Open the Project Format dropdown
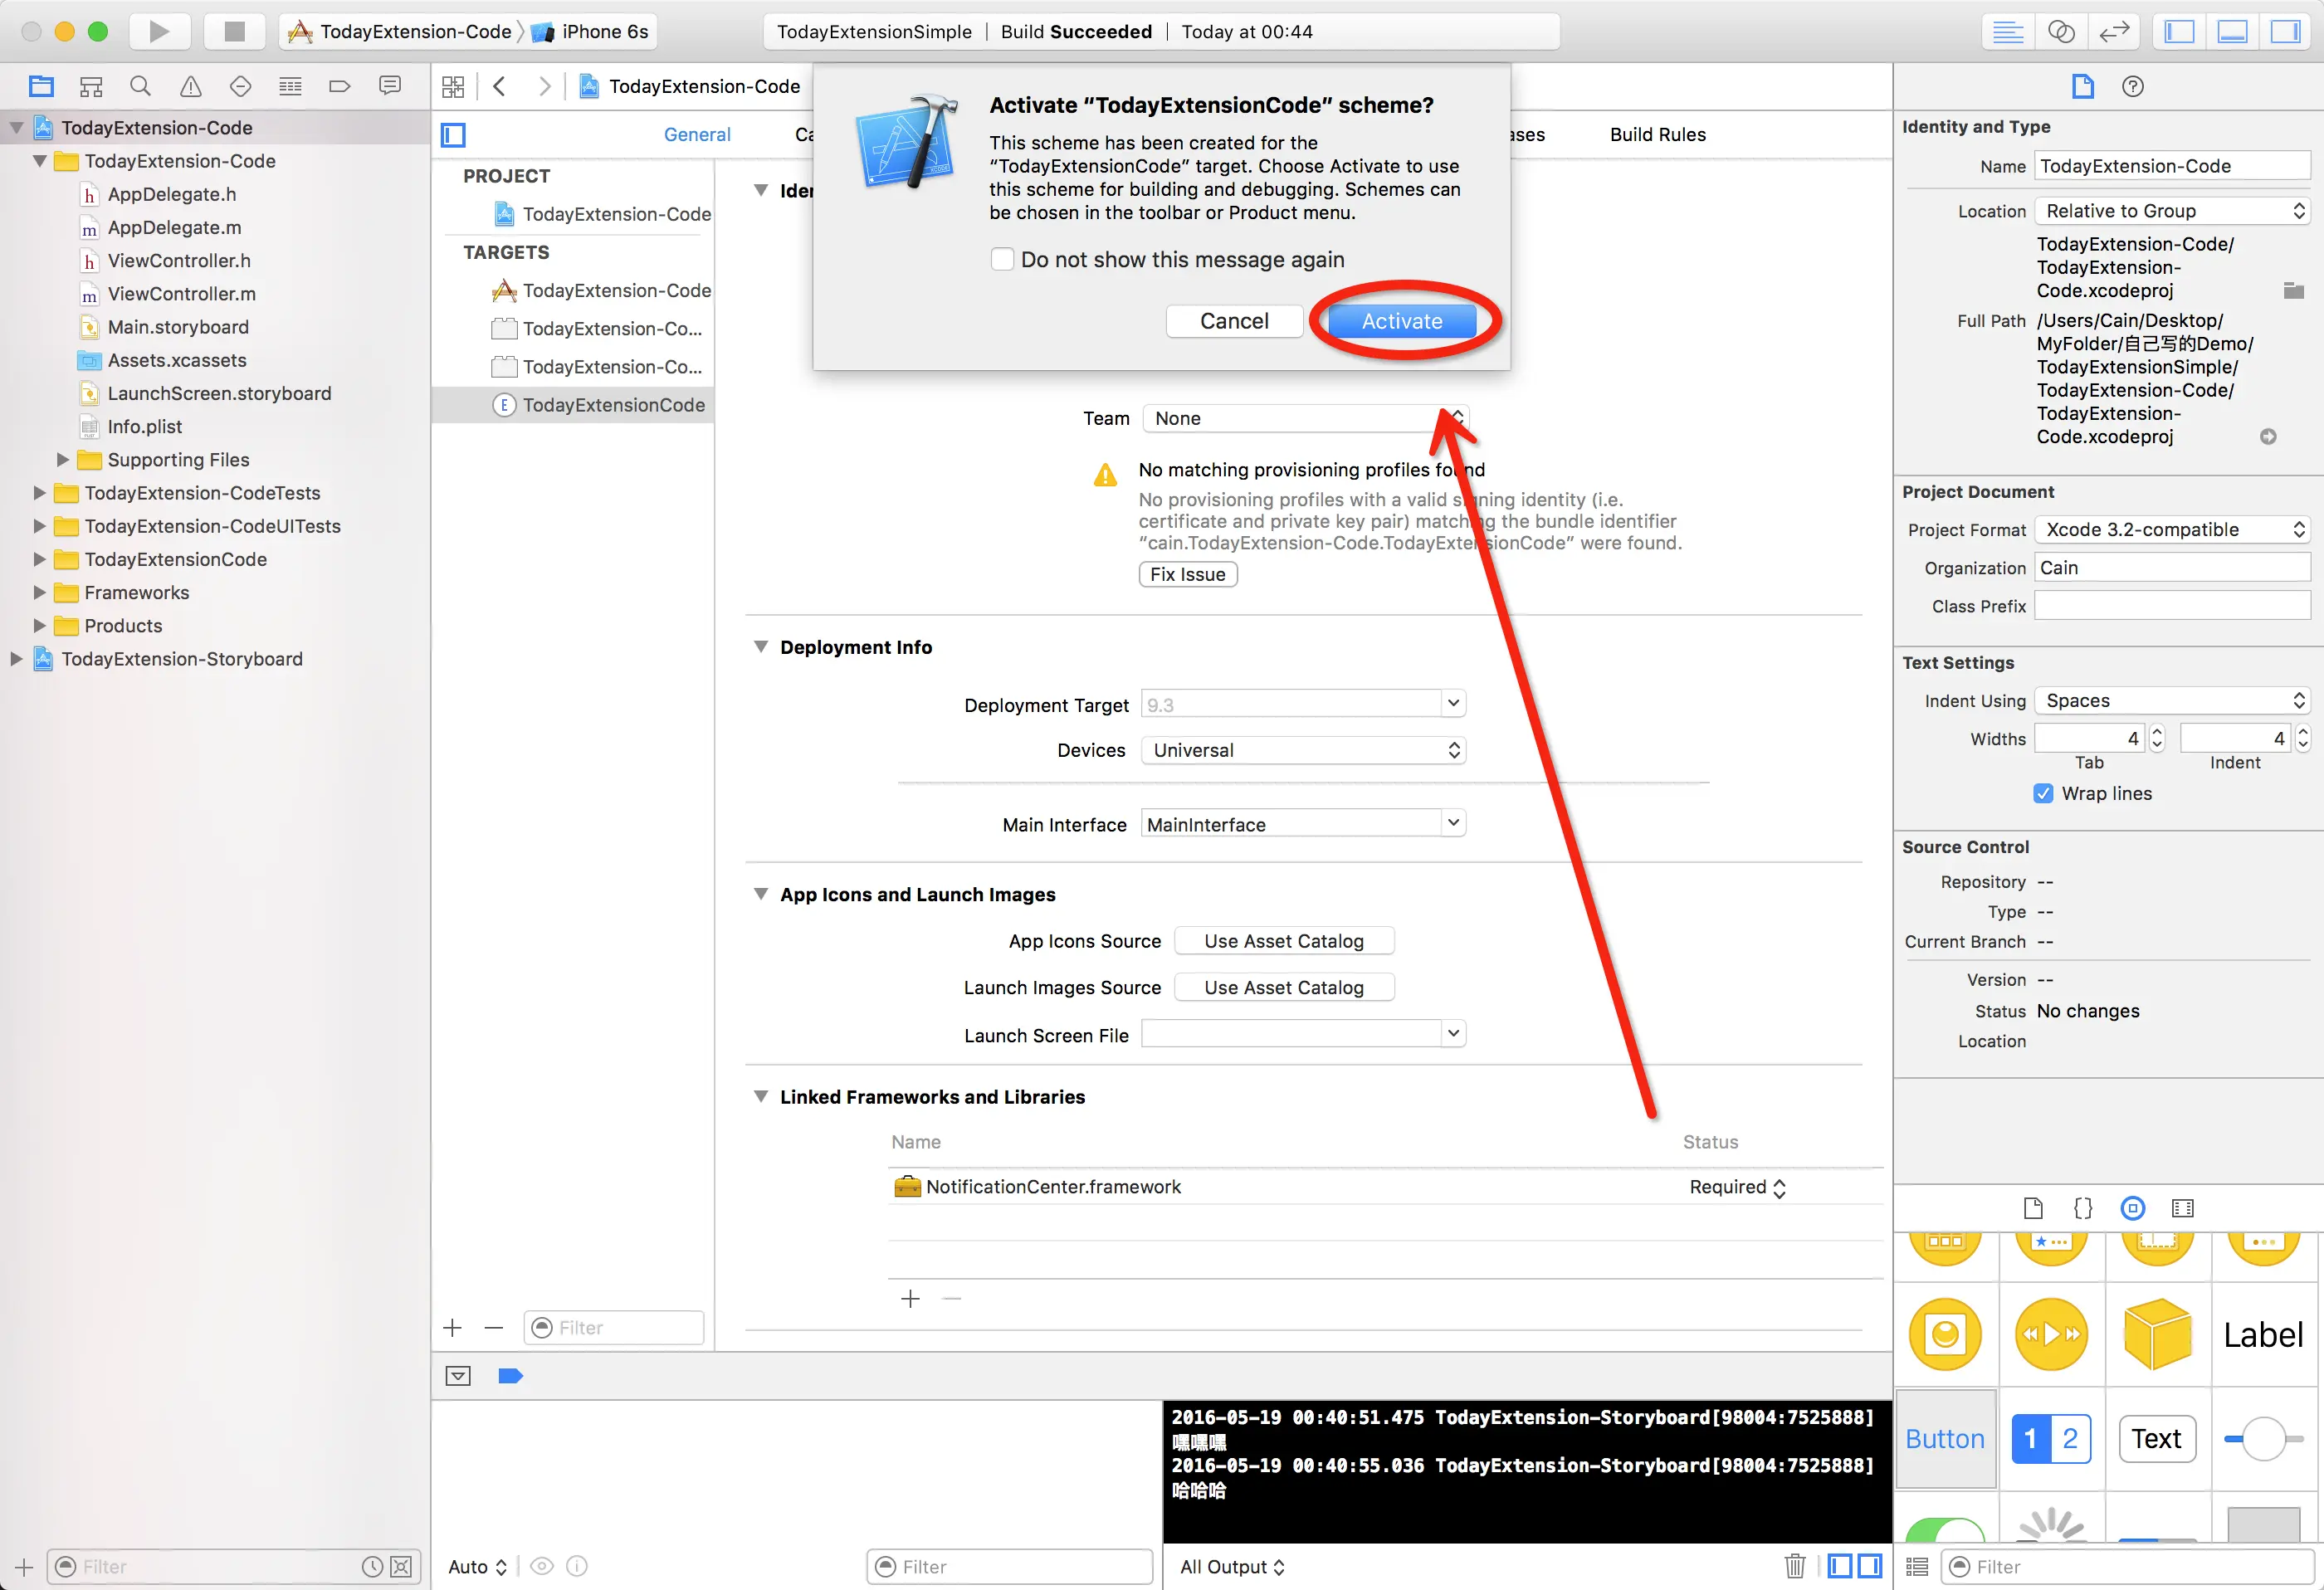 (2173, 529)
